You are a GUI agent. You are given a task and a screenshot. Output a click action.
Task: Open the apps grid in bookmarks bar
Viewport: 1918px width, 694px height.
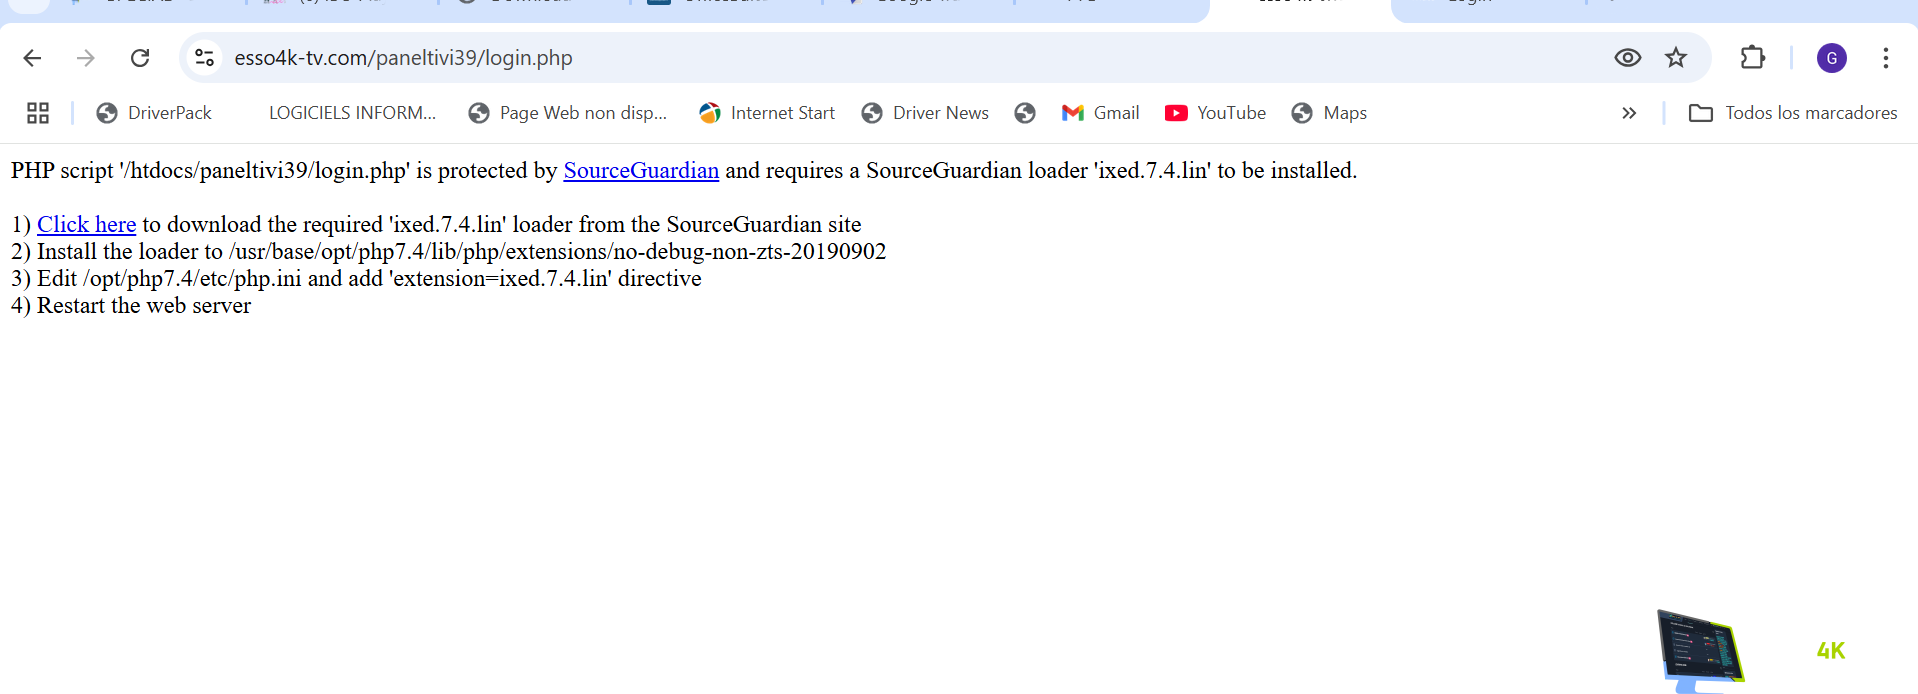38,113
